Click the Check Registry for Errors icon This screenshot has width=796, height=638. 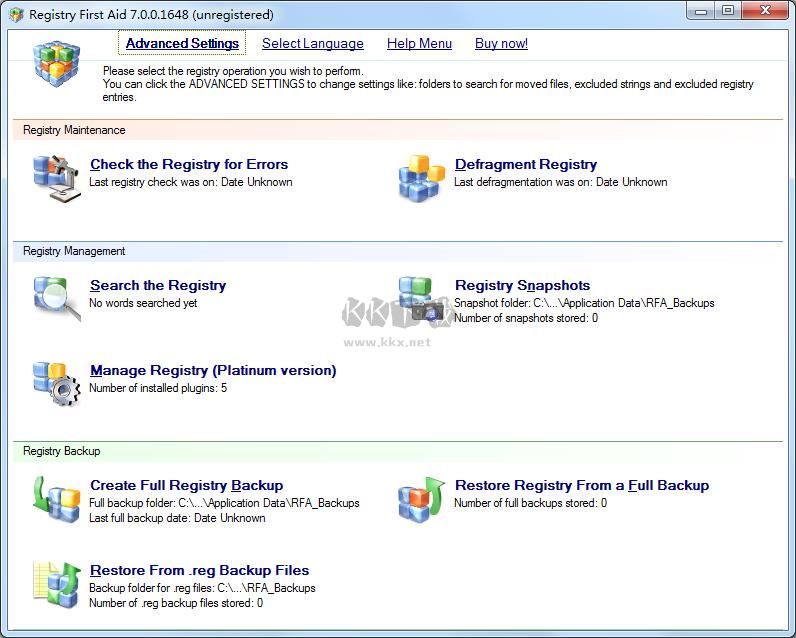(56, 178)
